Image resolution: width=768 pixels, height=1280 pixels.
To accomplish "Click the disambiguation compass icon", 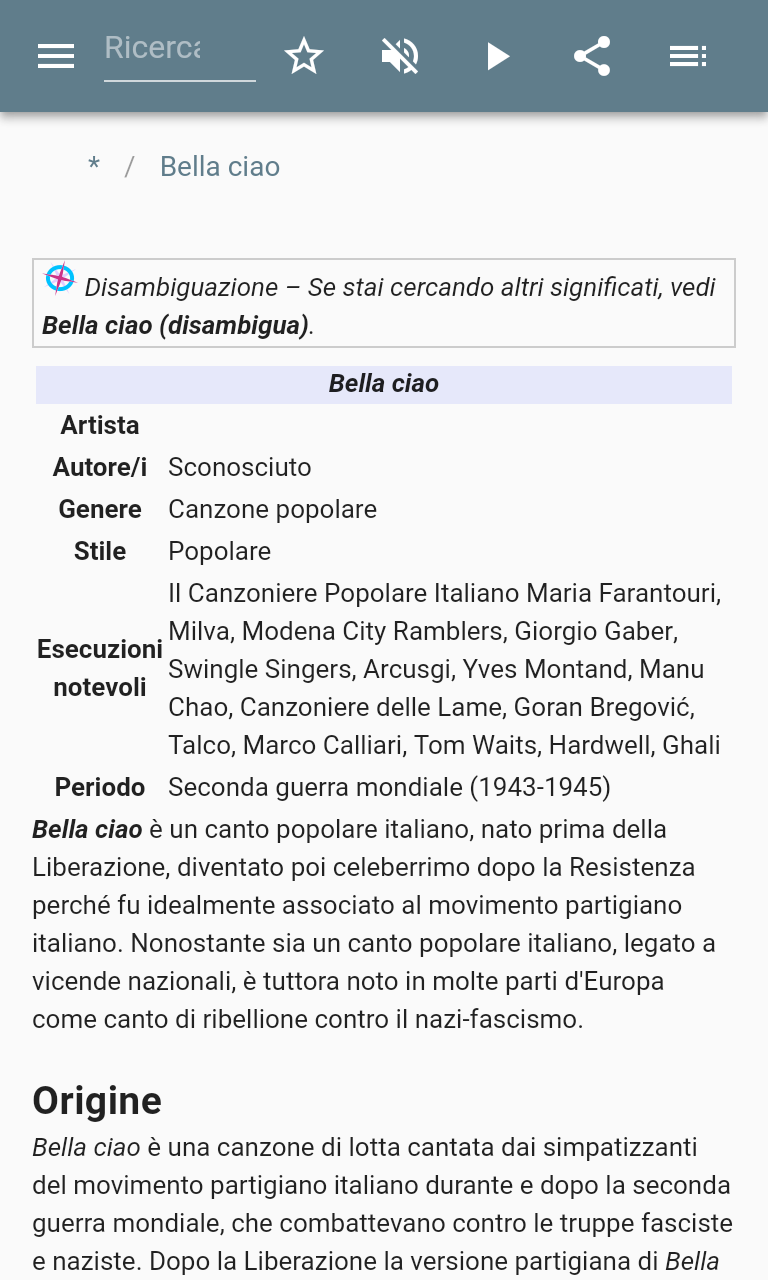I will click(x=60, y=279).
